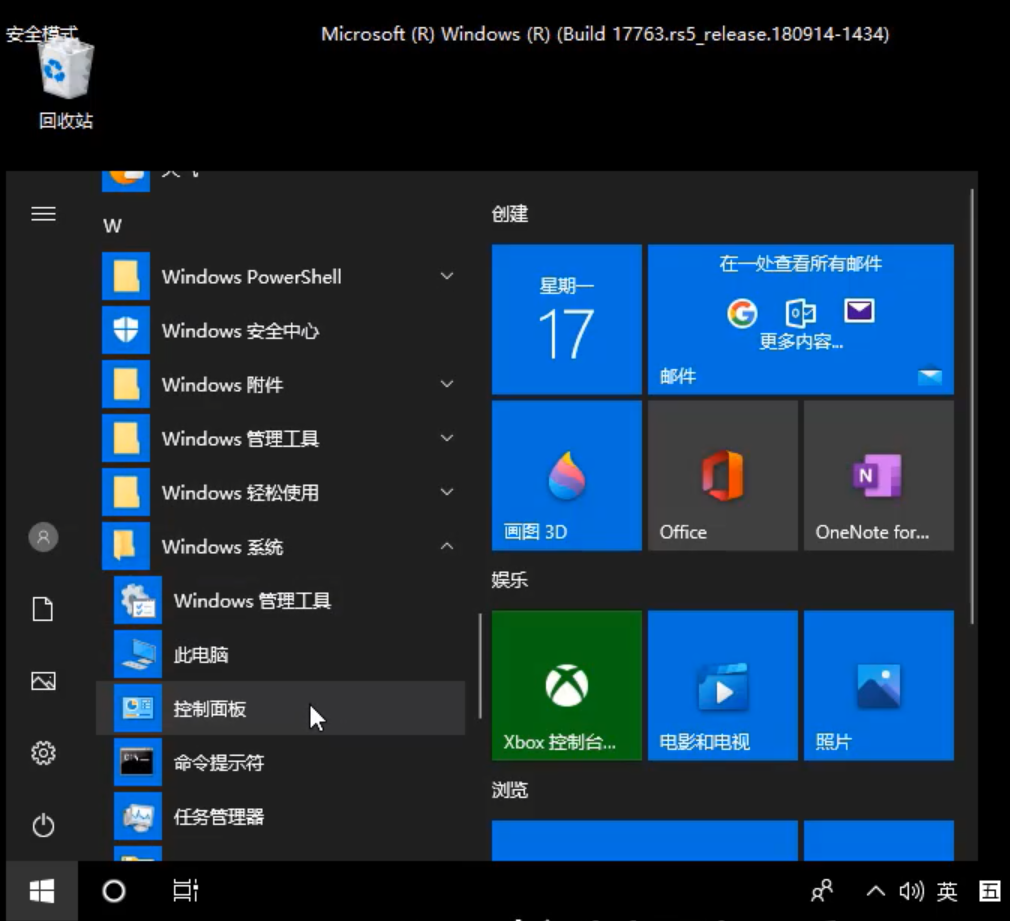Open 任务管理器 from the list
Viewport: 1010px width, 921px height.
click(x=218, y=817)
